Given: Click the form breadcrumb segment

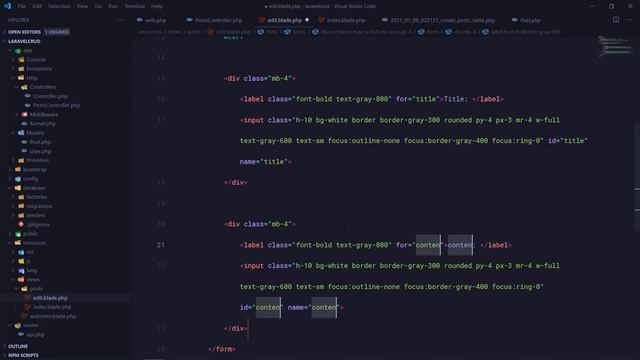Looking at the screenshot, I should [429, 32].
